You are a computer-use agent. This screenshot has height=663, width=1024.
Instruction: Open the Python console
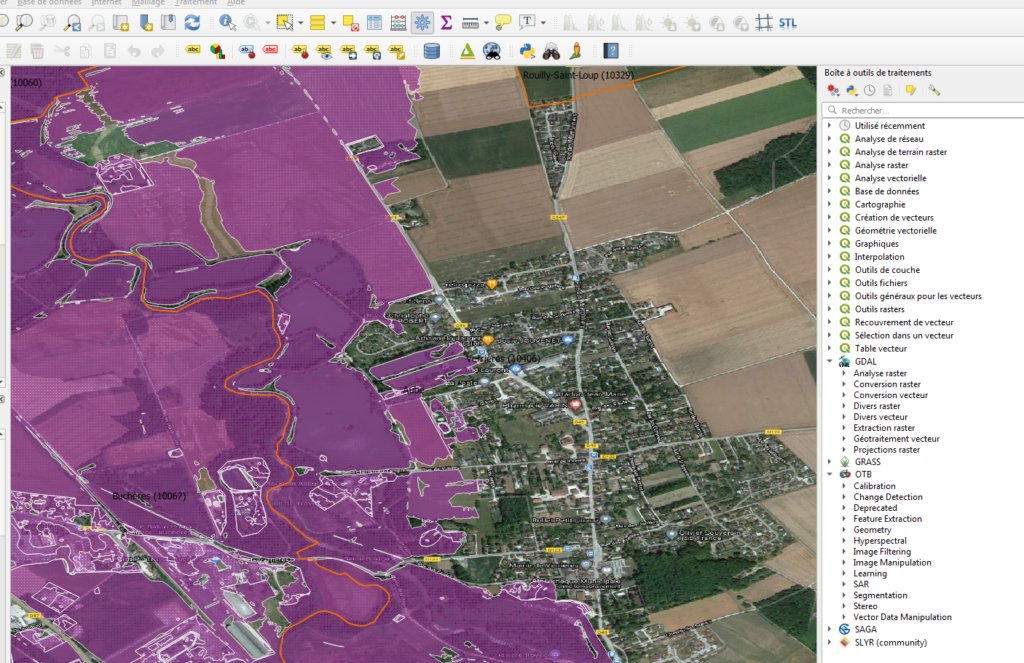pyautogui.click(x=527, y=51)
